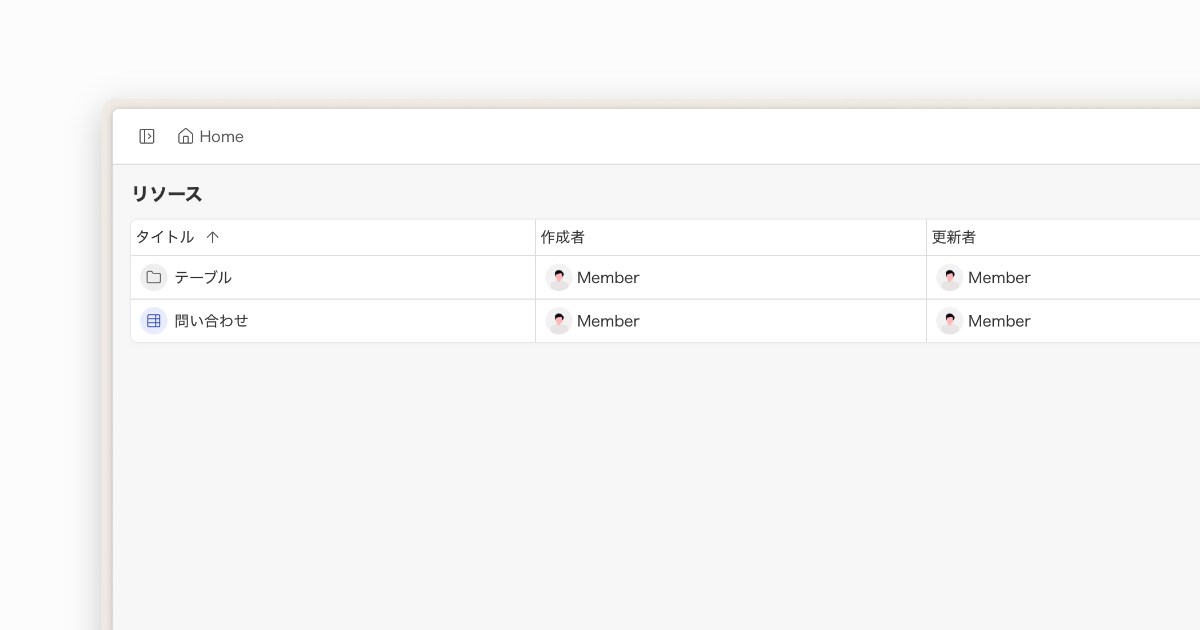Select creator Member text in 問い合わせ row
Viewport: 1200px width, 630px height.
click(608, 321)
